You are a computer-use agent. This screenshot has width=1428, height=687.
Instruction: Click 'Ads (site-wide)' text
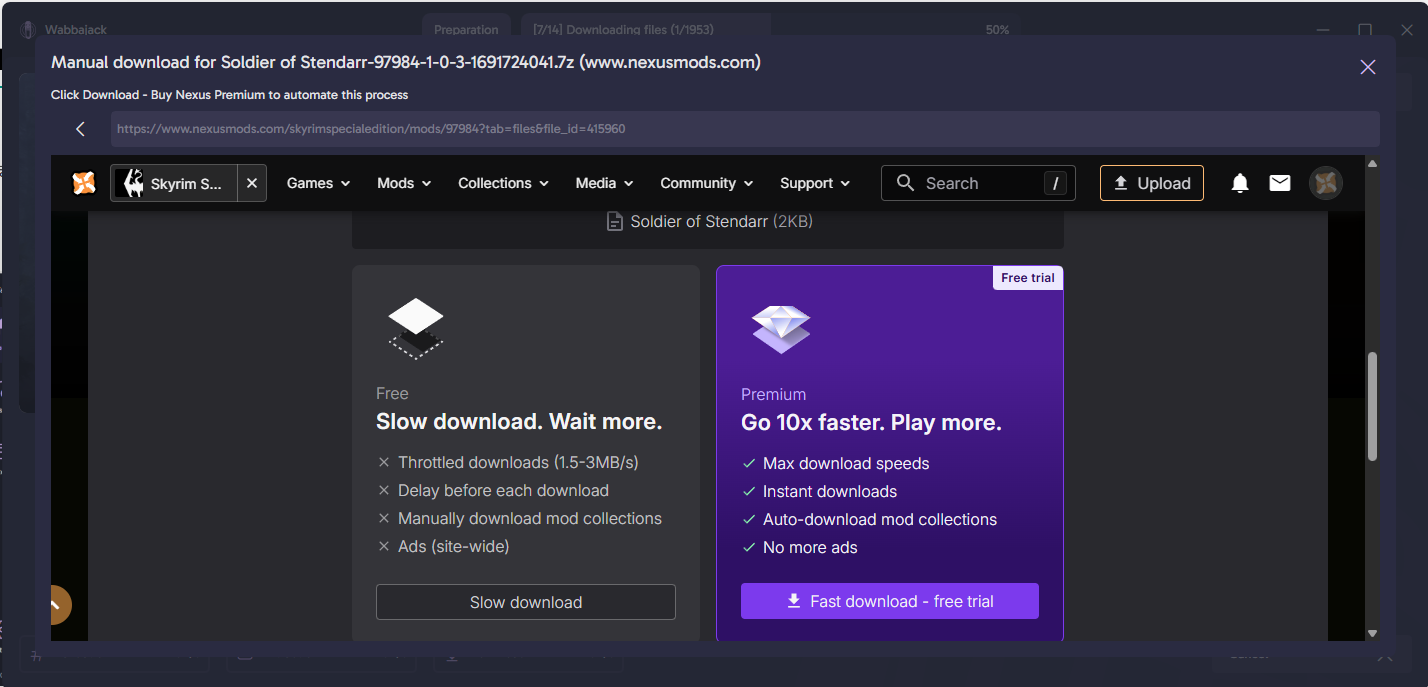point(454,546)
